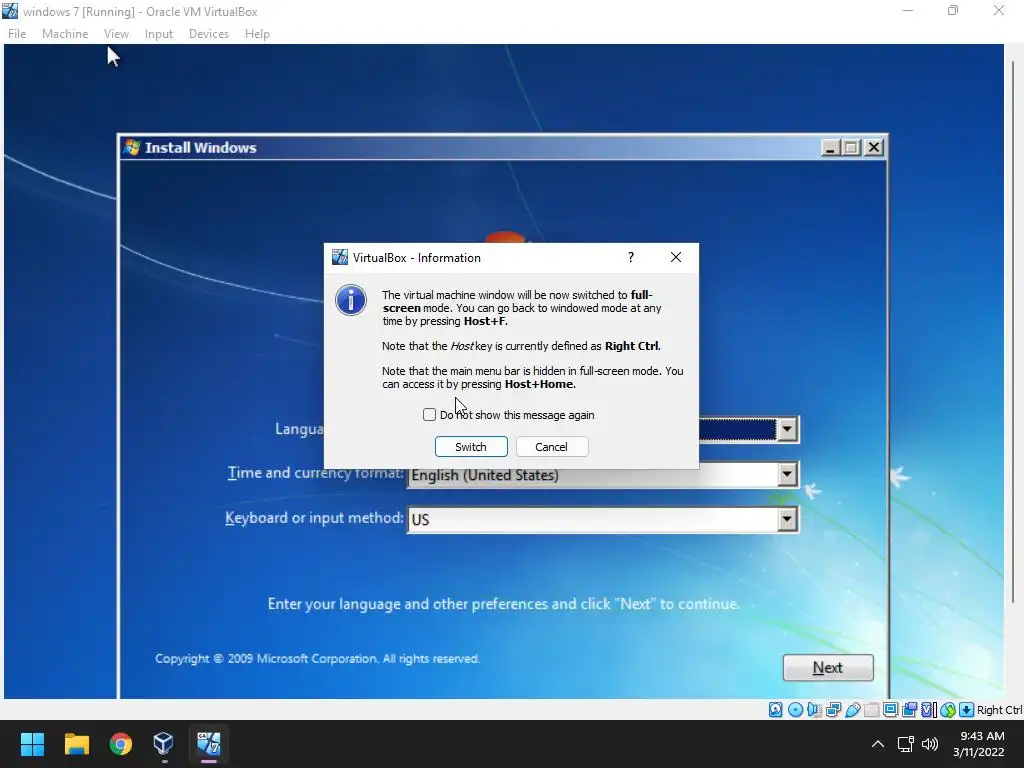Open the Windows Start menu

coord(32,744)
